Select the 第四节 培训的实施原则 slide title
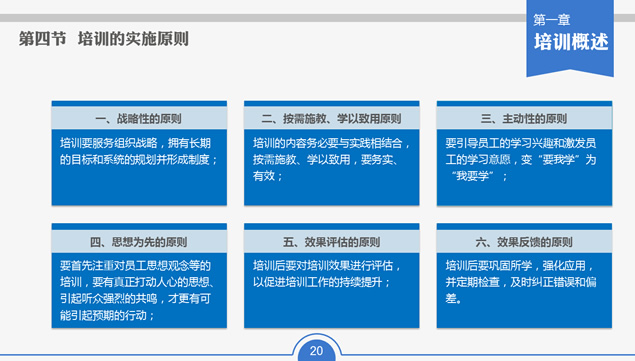This screenshot has height=361, width=635. pos(104,39)
